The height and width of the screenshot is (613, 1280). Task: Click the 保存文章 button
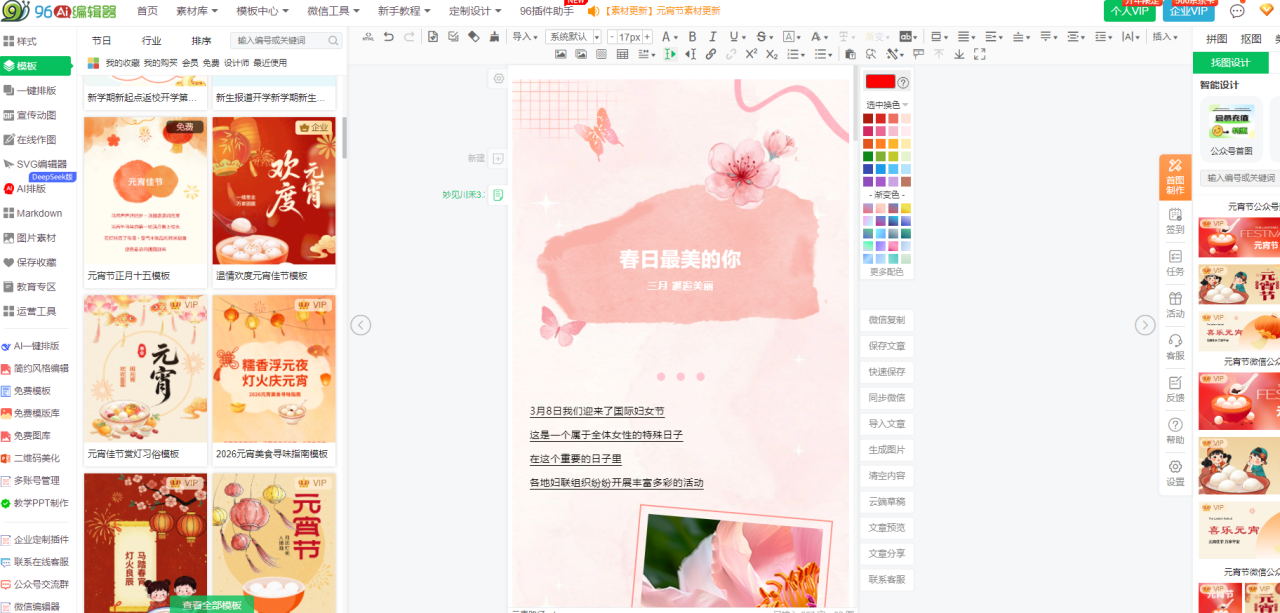[886, 346]
